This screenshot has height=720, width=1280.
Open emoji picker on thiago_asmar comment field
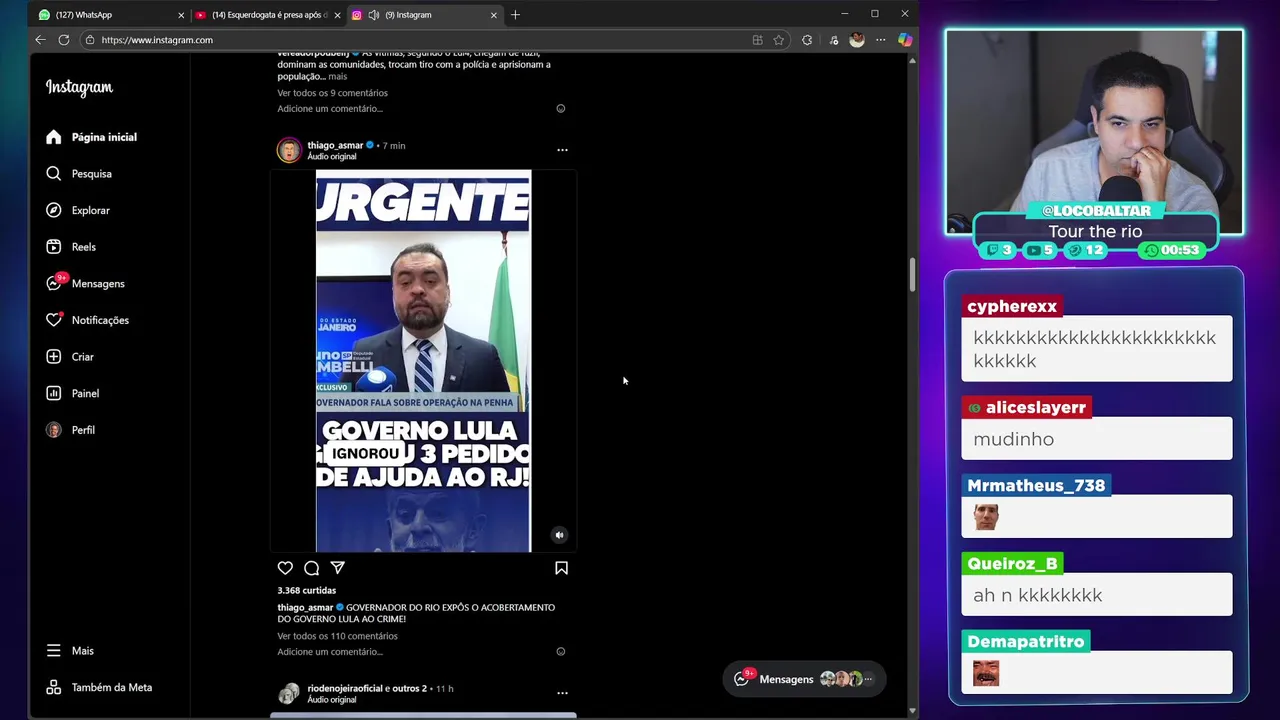click(x=561, y=652)
